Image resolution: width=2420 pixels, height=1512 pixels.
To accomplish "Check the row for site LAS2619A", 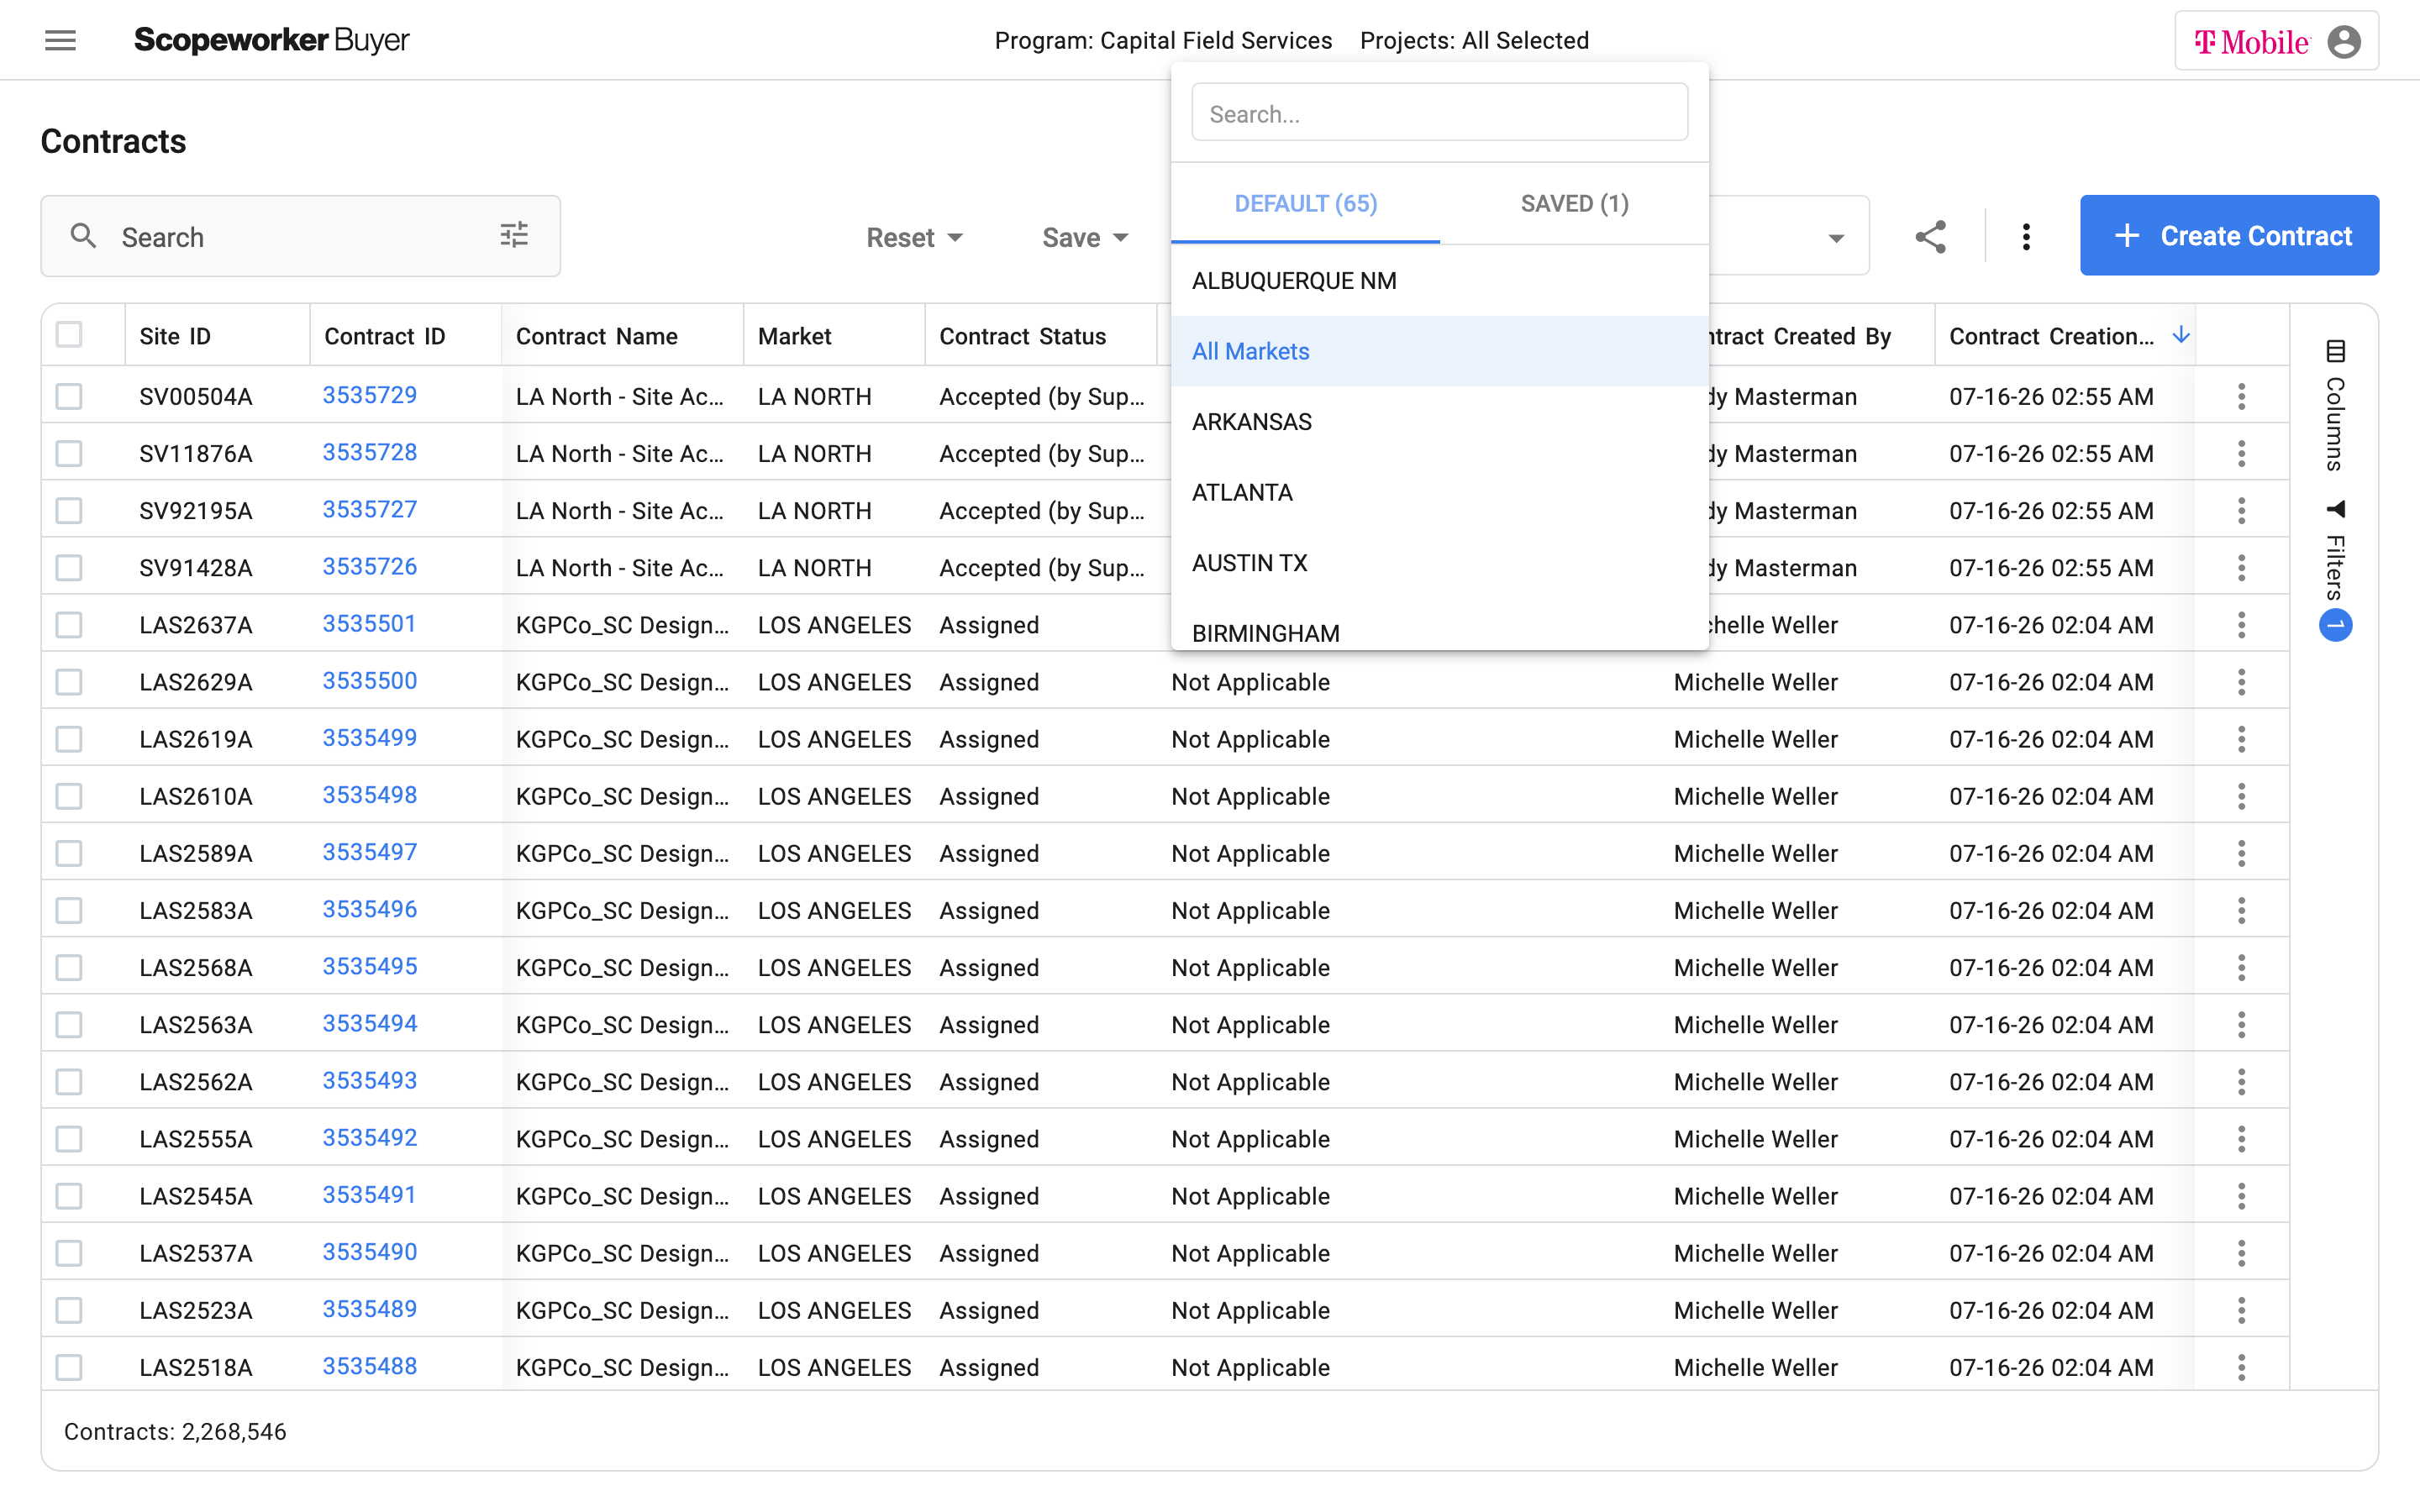I will click(69, 739).
